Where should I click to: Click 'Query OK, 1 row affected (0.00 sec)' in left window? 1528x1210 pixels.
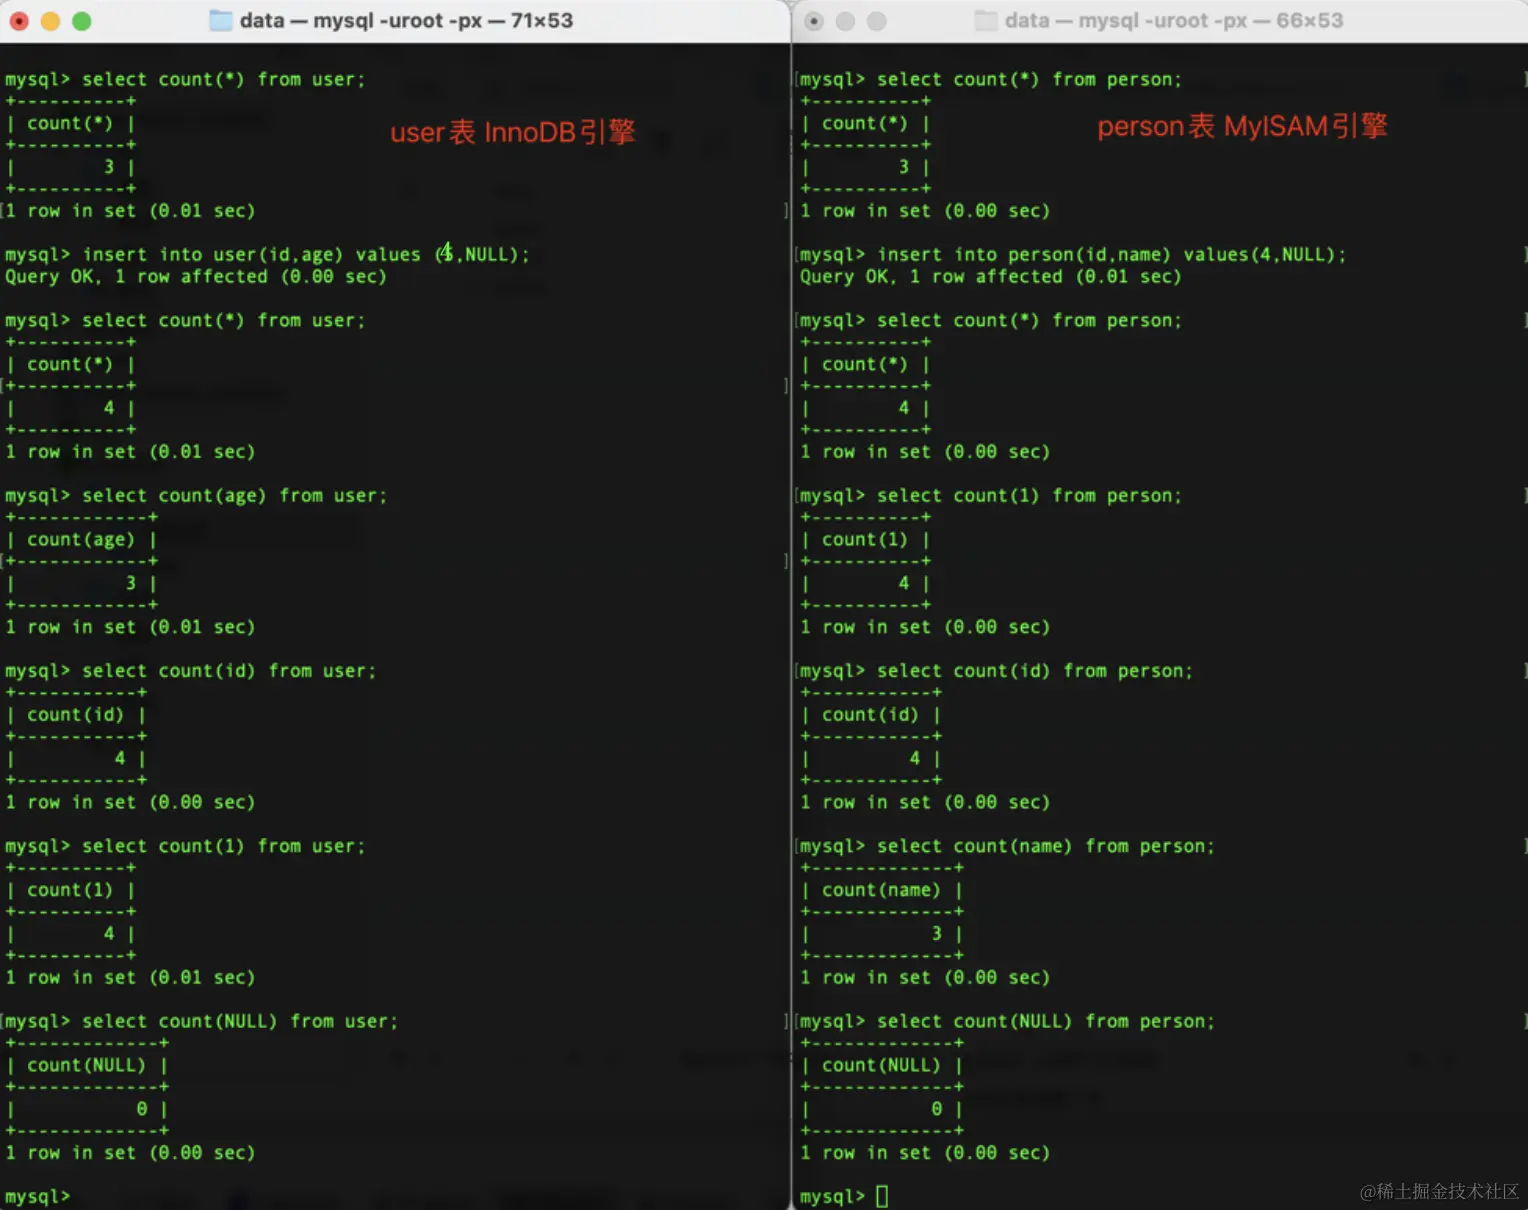(x=196, y=277)
